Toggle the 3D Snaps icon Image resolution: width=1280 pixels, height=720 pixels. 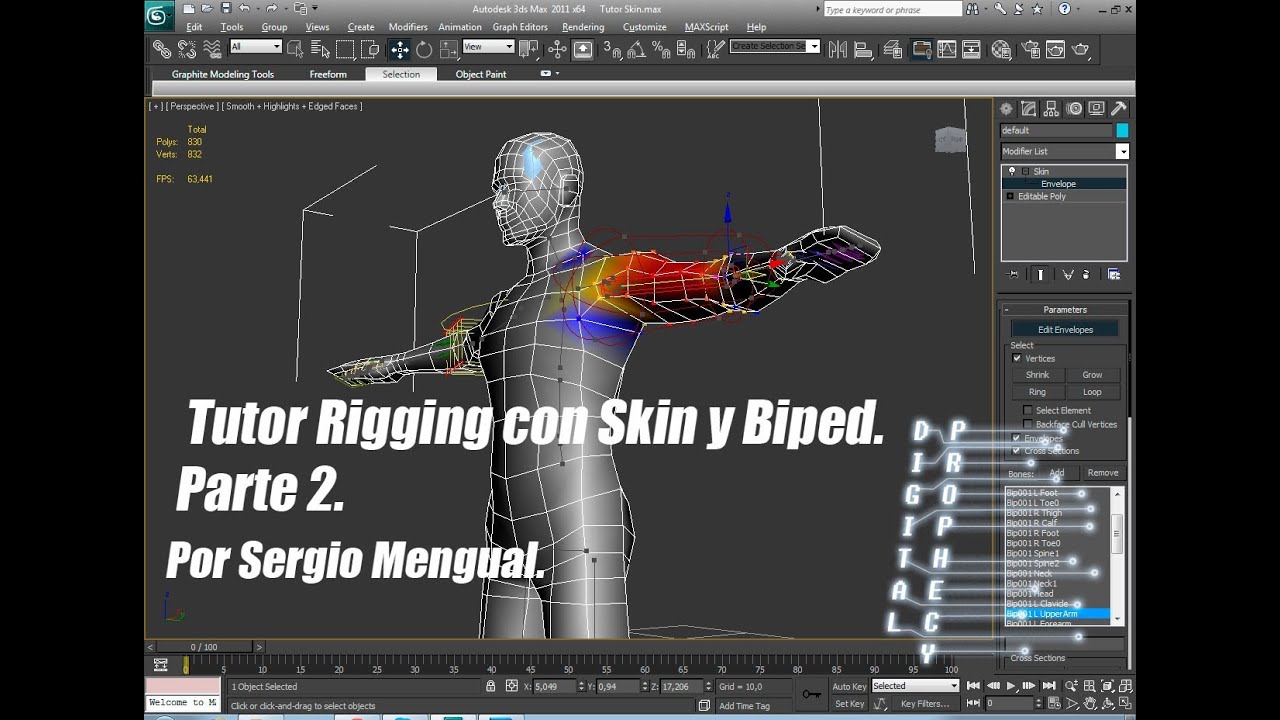pos(613,49)
